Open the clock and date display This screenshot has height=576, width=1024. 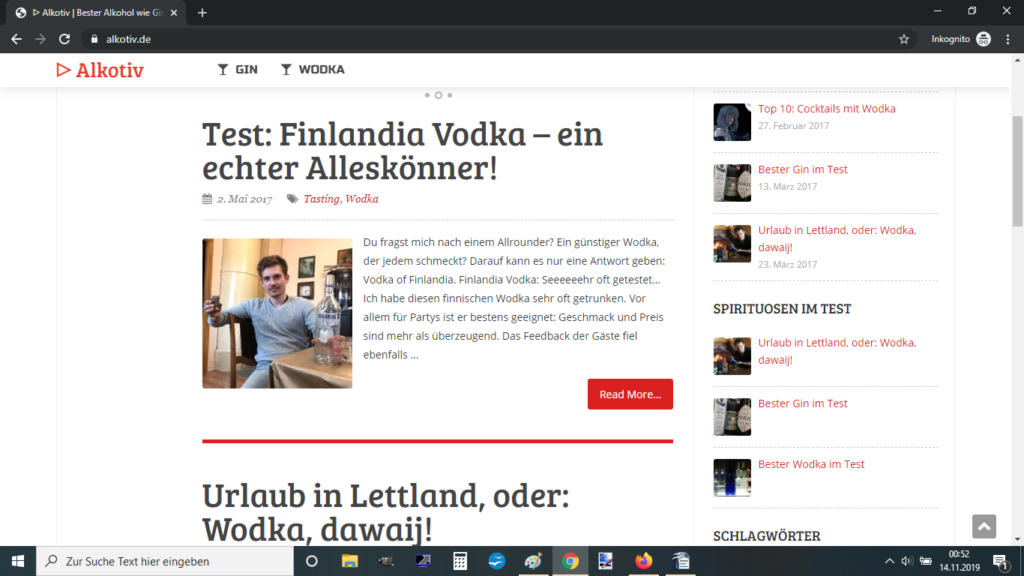pos(959,561)
